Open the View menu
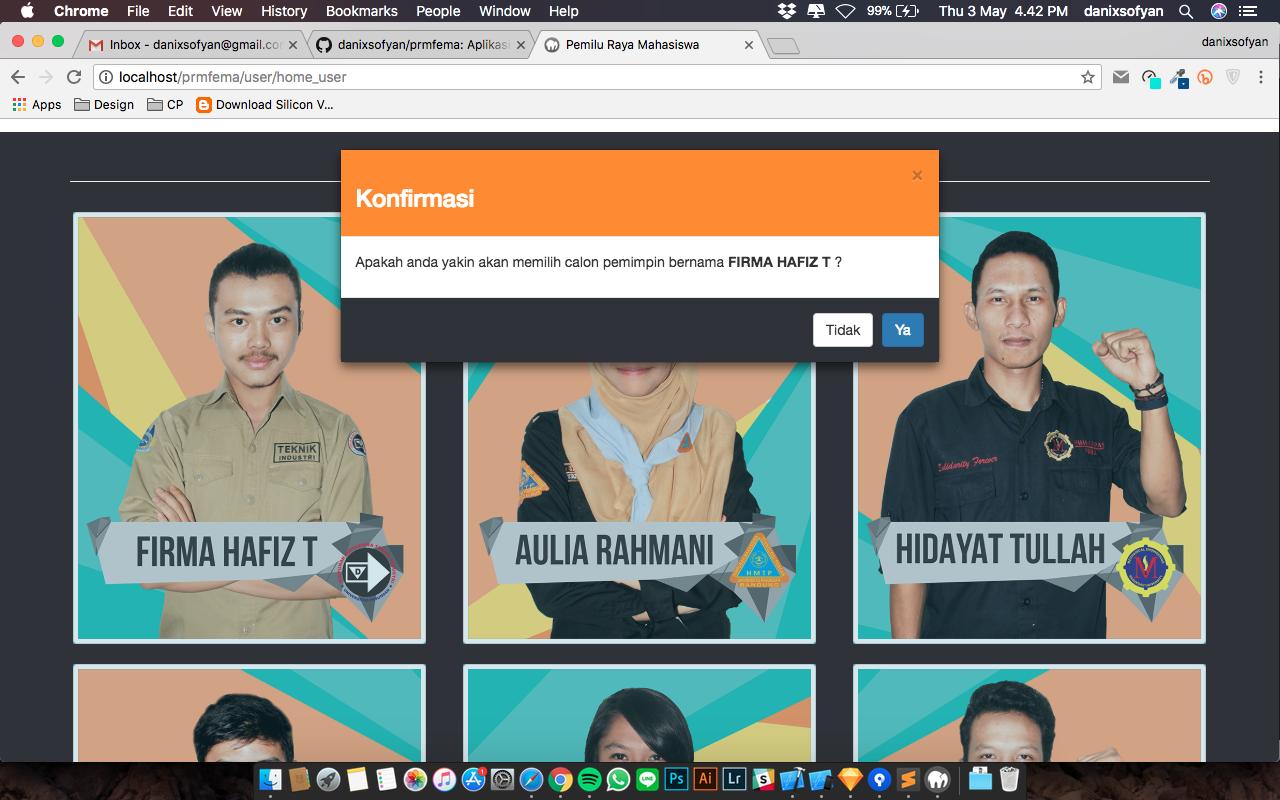1280x800 pixels. point(227,11)
